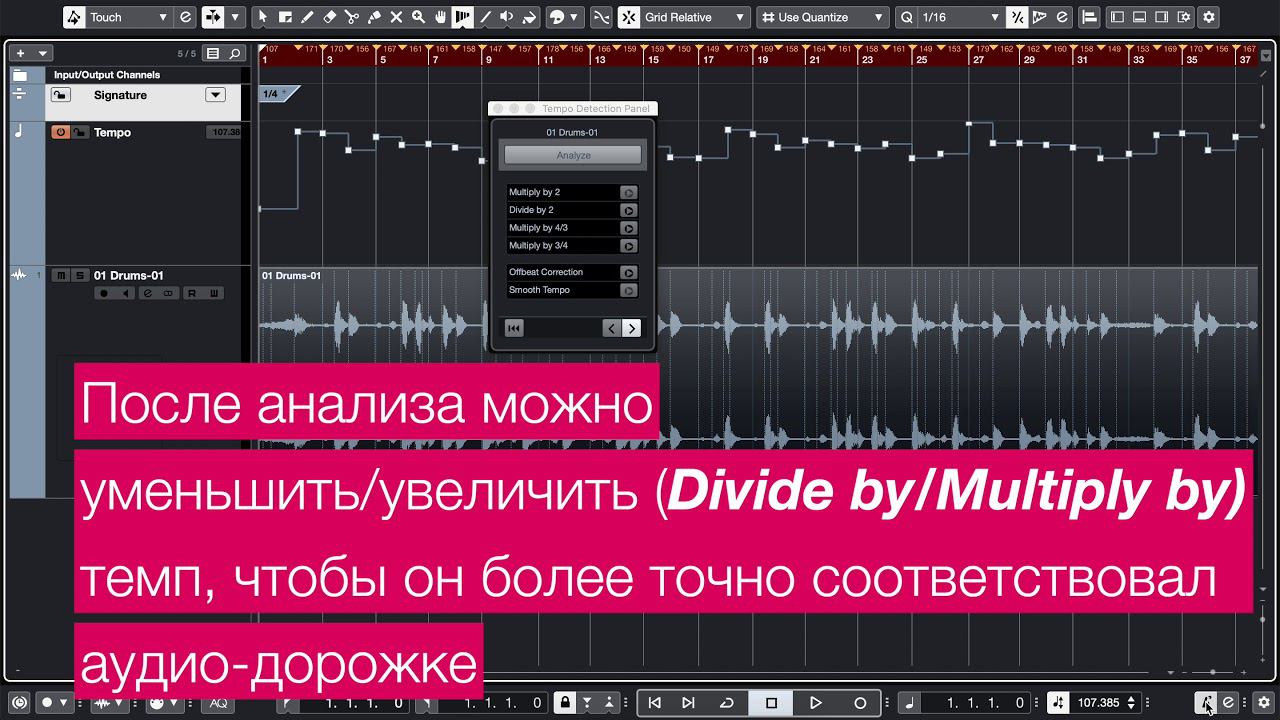The width and height of the screenshot is (1280, 720).
Task: Mute the 01 Drums-01 track
Action: pos(62,275)
